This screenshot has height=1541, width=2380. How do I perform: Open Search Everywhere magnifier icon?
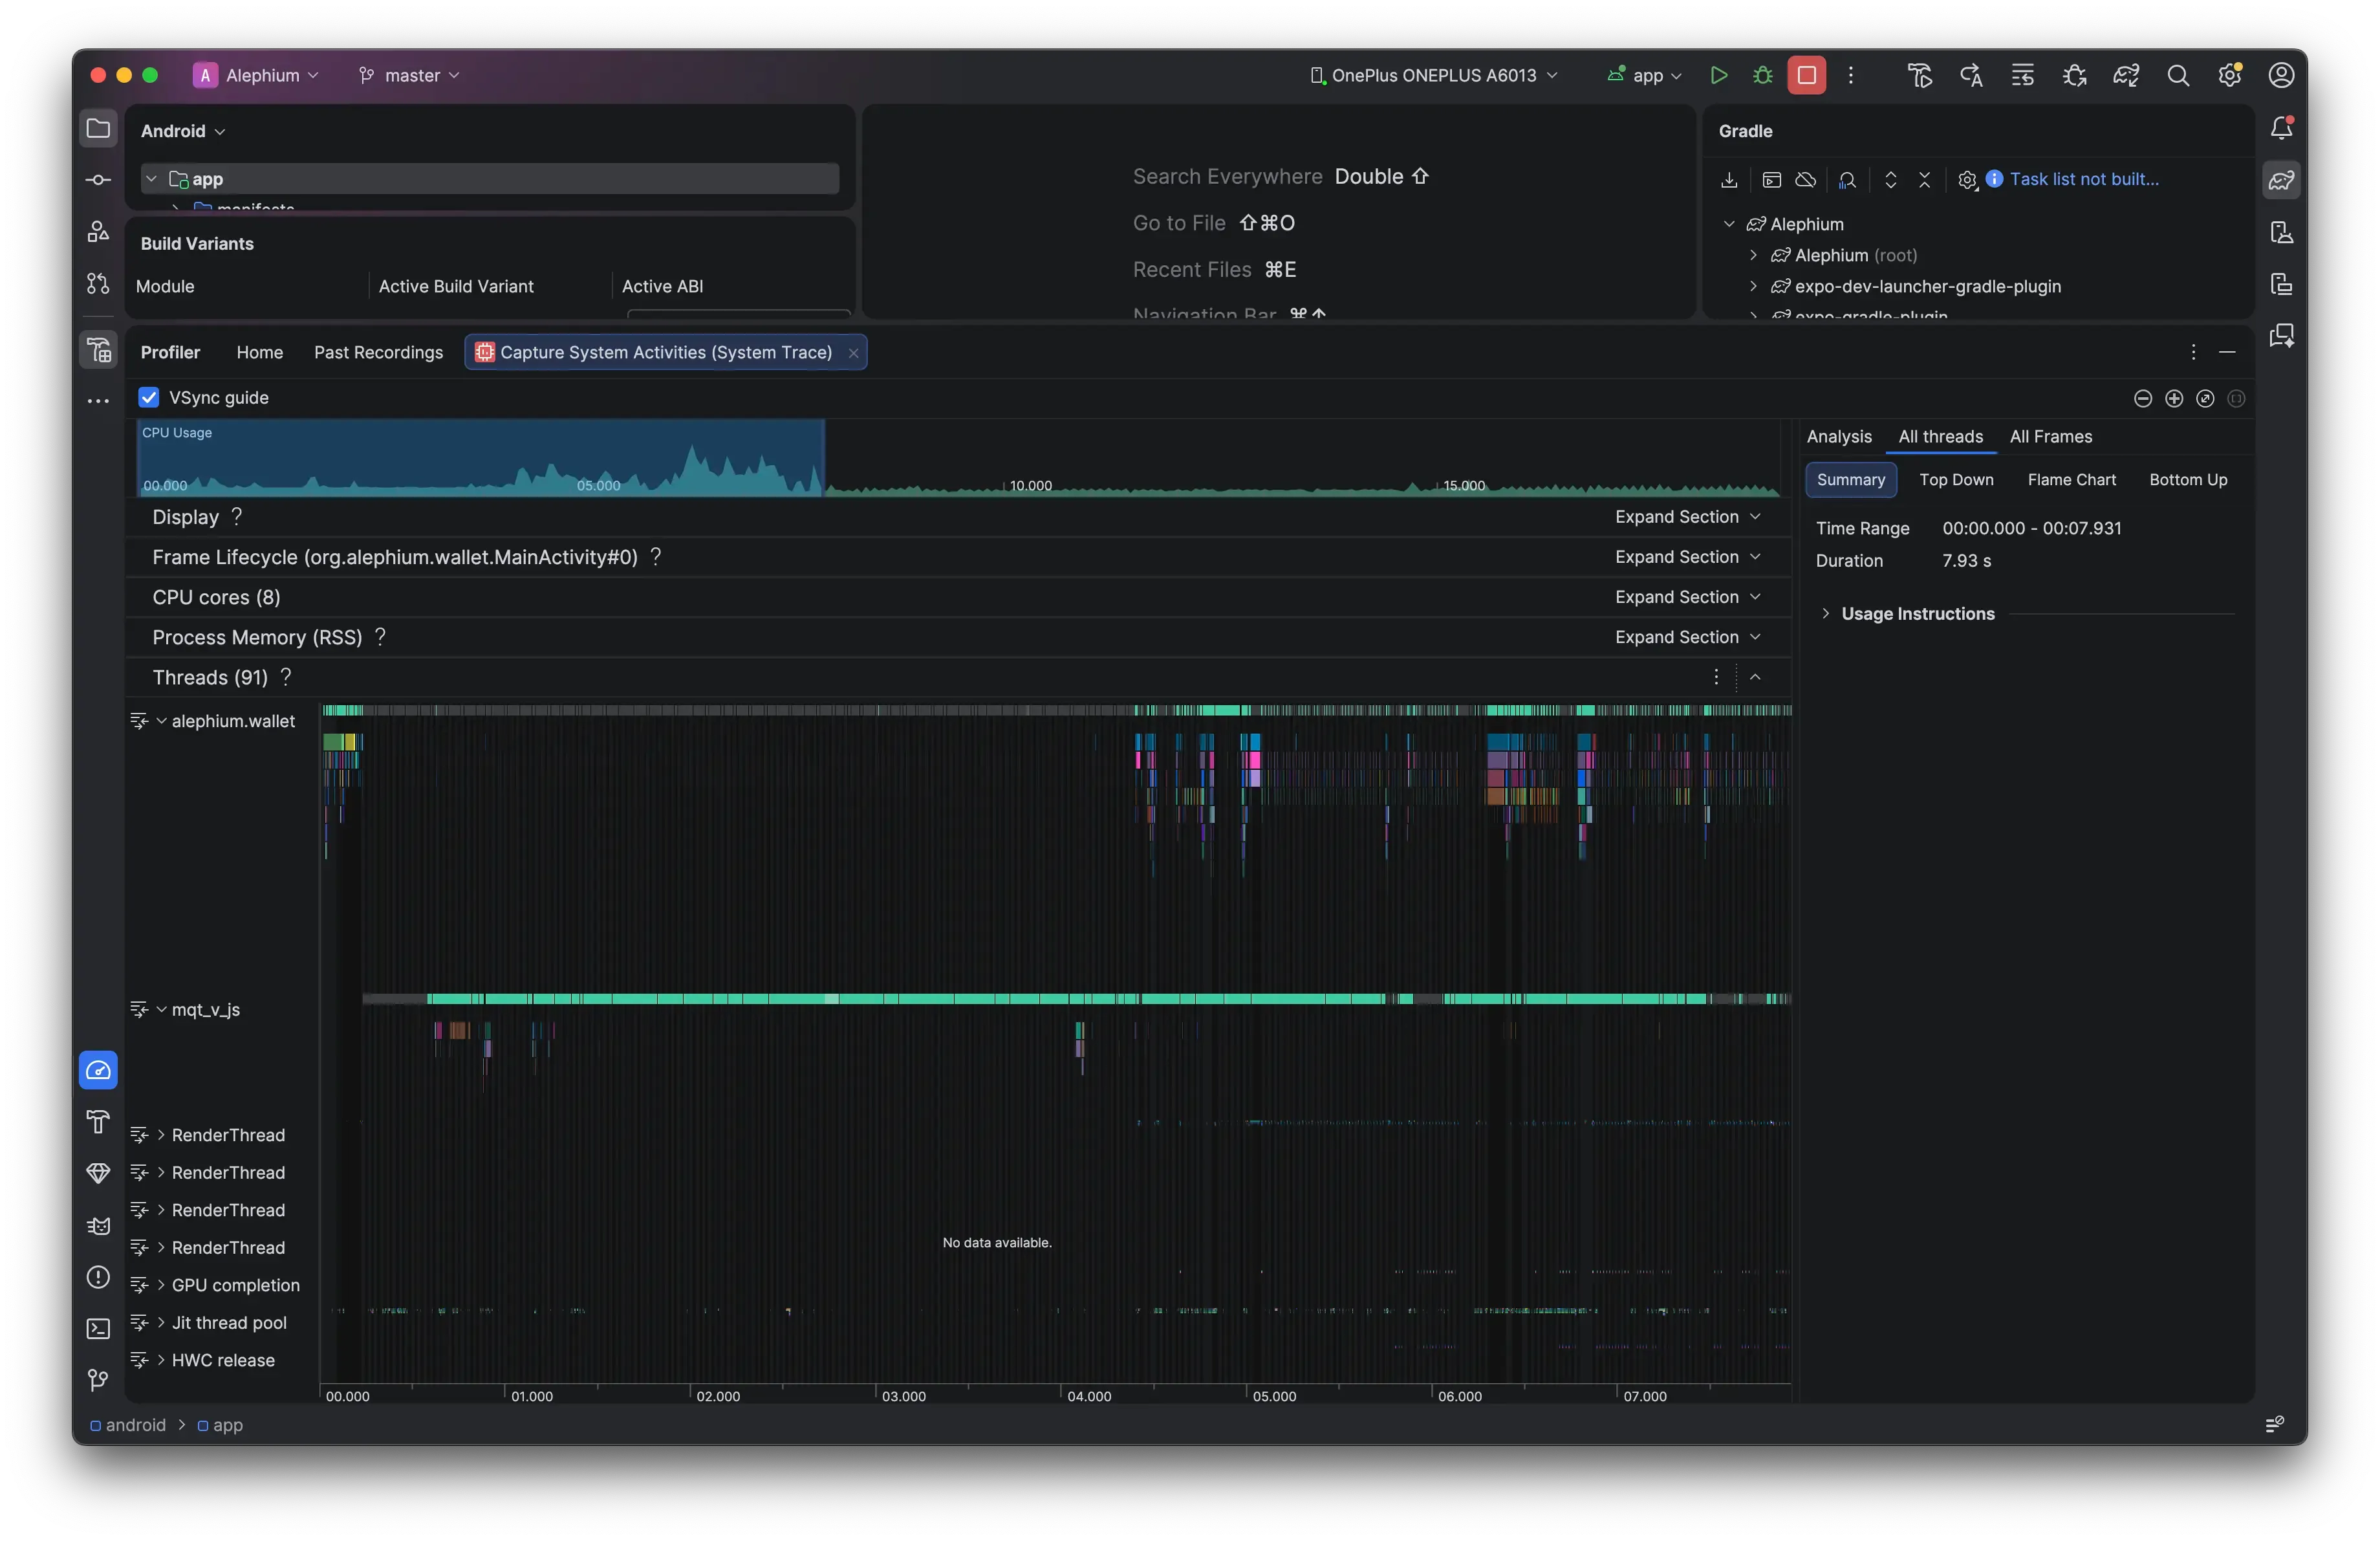pyautogui.click(x=2178, y=75)
